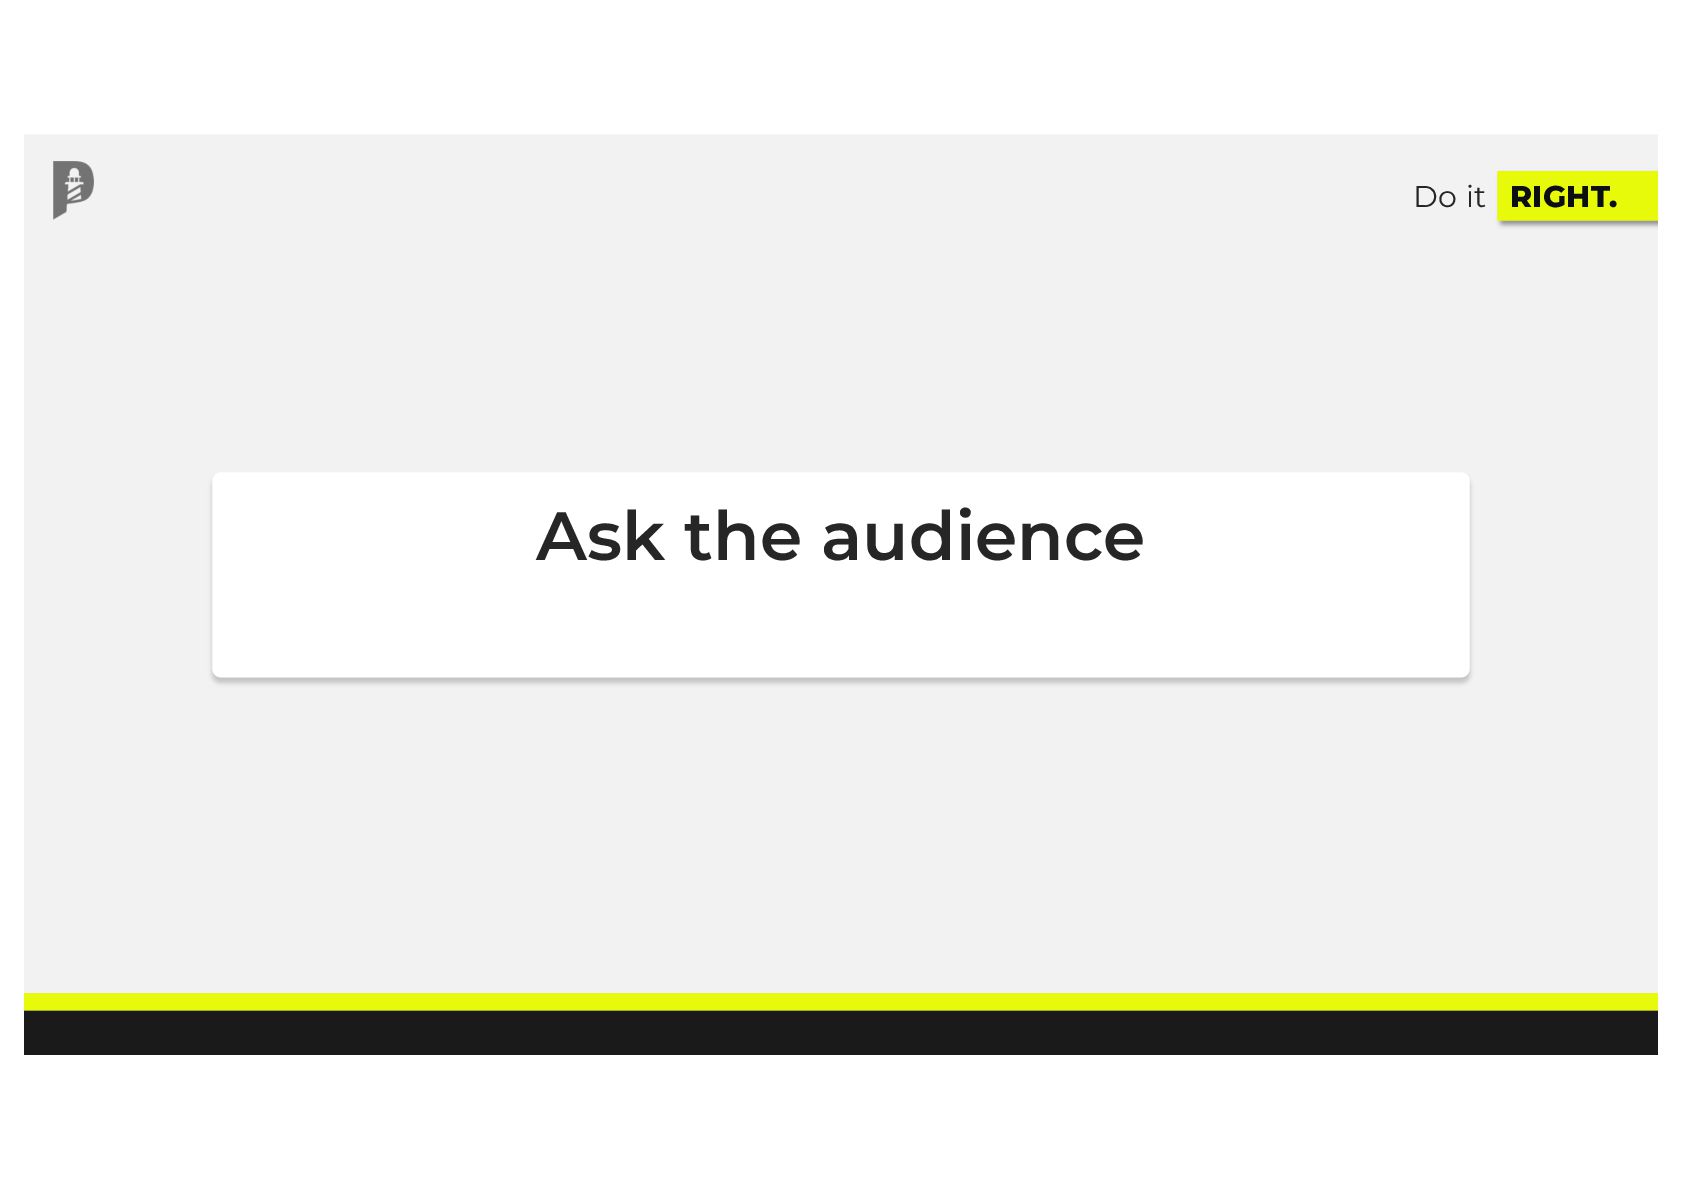The height and width of the screenshot is (1191, 1684).
Task: Select the "Ask the audience" heading
Action: point(840,537)
